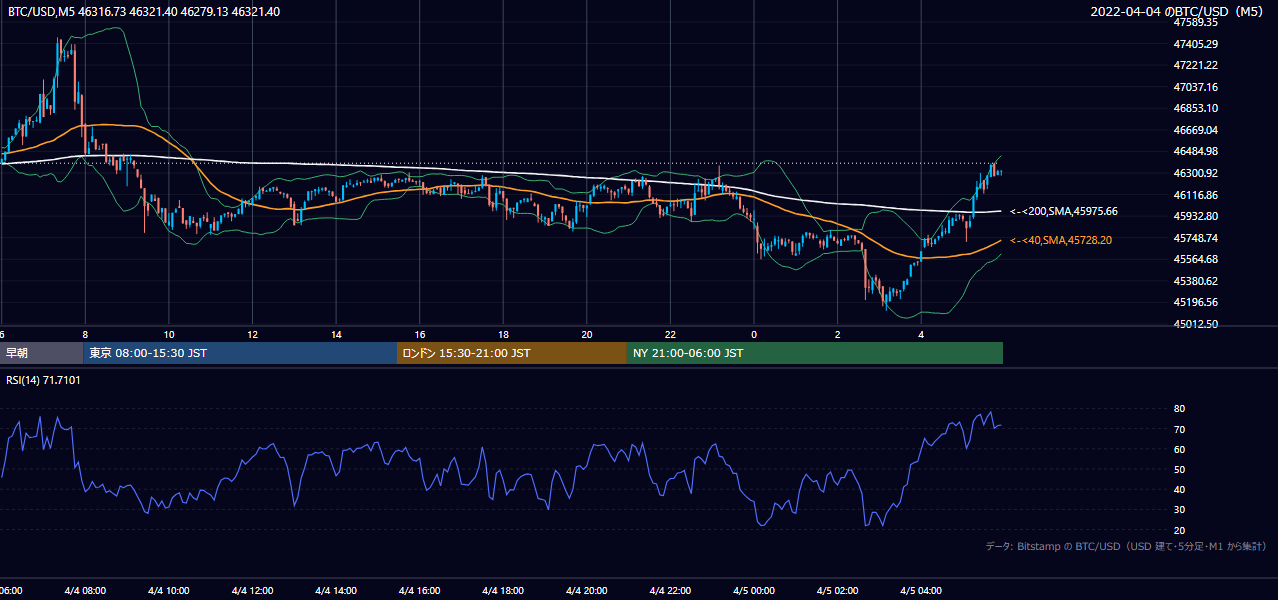
Task: Click hour label 12 under price chart
Action: (253, 335)
